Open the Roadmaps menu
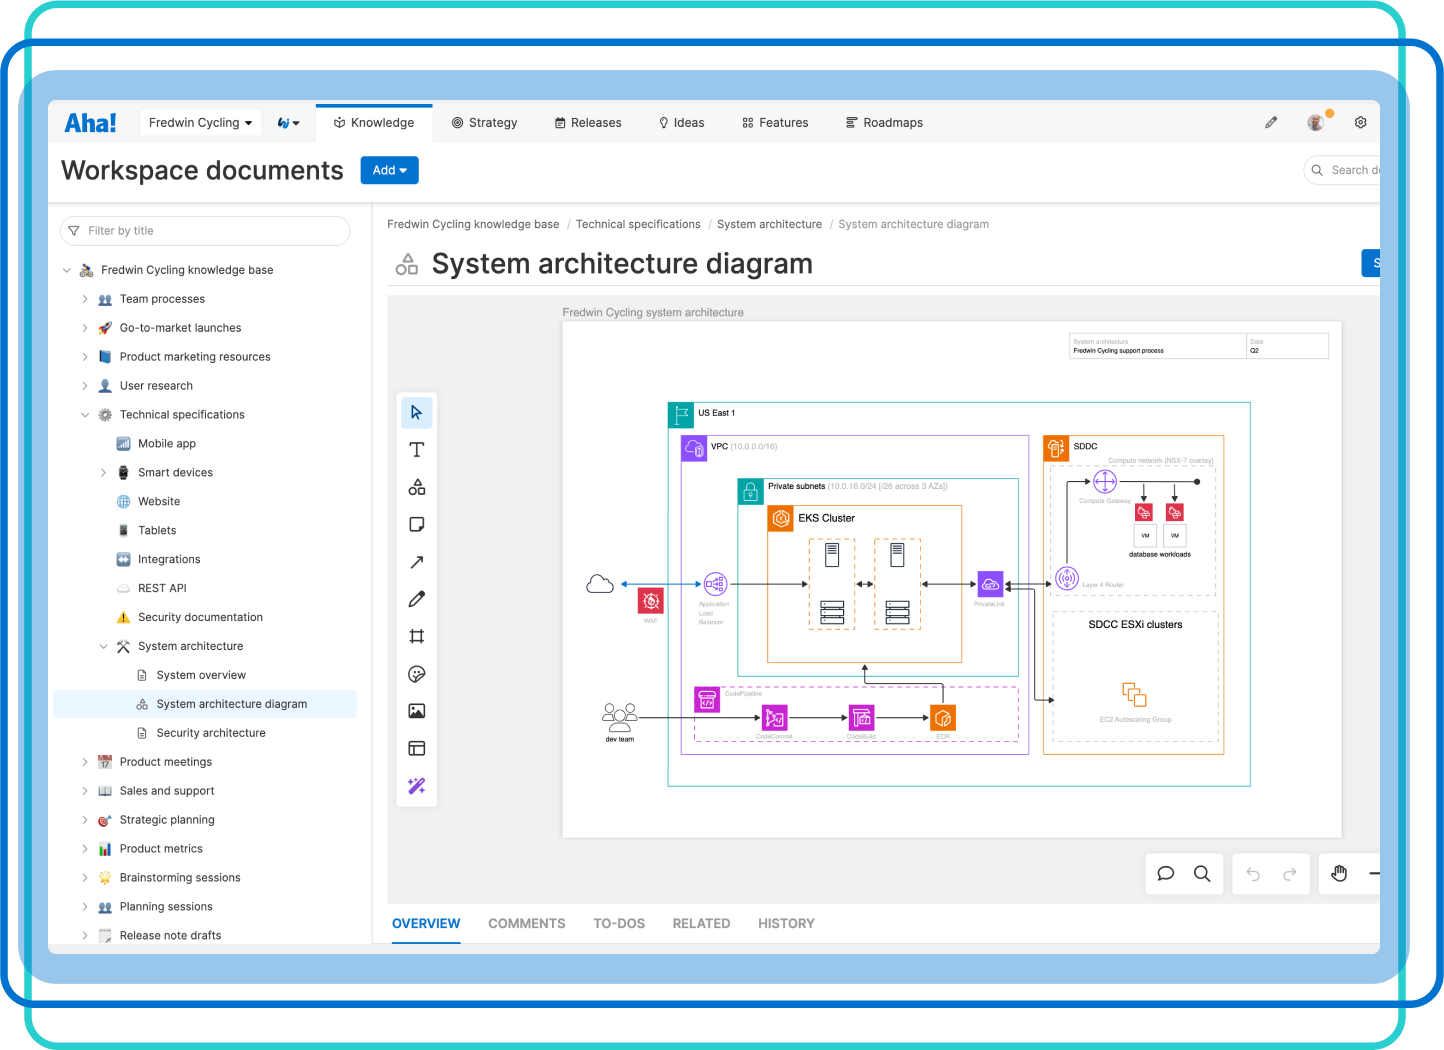 [884, 123]
